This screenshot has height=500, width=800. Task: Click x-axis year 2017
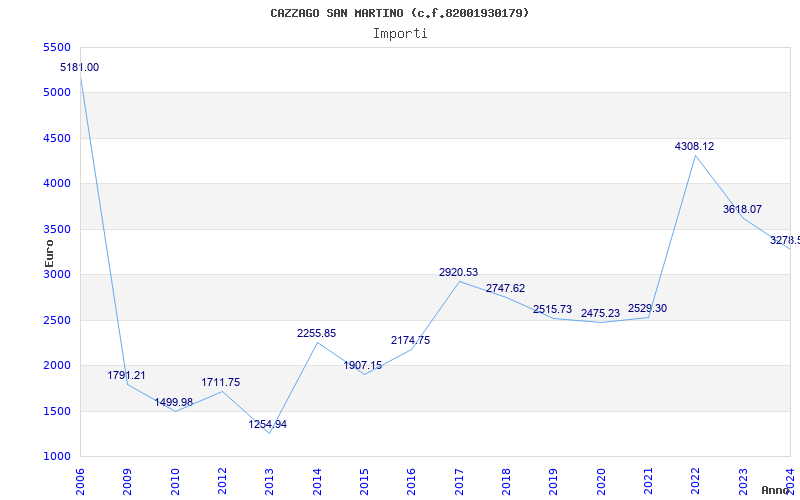459,482
